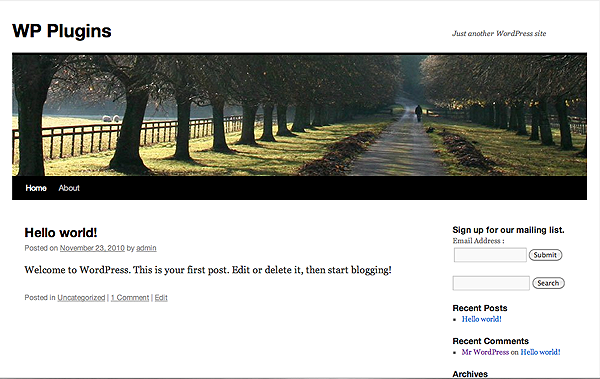Select the 'Sign up for our mailing list.' heading
This screenshot has height=379, width=600.
508,230
